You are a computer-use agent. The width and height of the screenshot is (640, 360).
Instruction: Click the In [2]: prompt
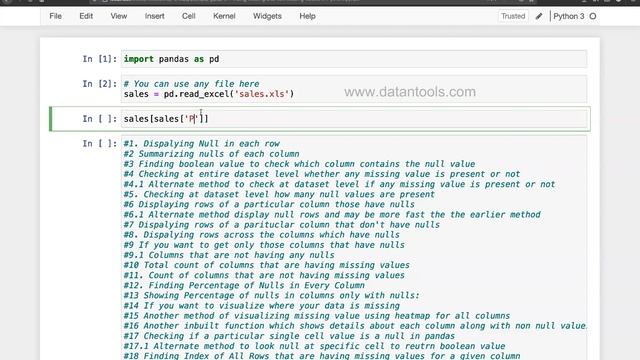(100, 84)
